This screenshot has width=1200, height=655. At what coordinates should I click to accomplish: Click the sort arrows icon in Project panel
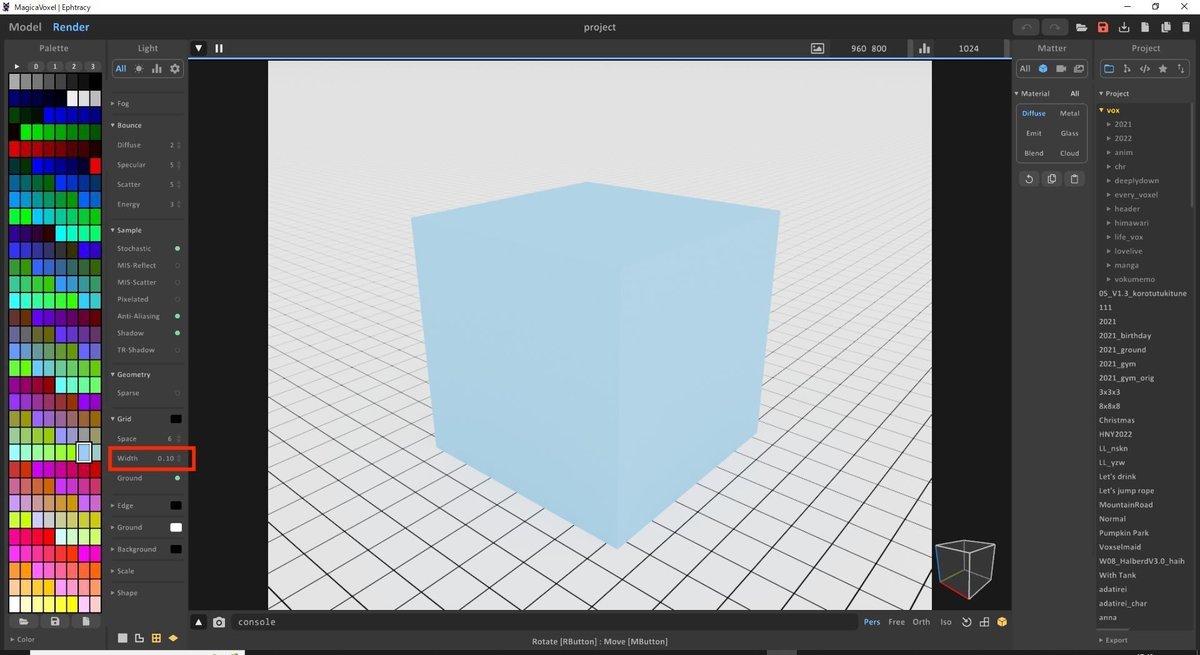1181,69
